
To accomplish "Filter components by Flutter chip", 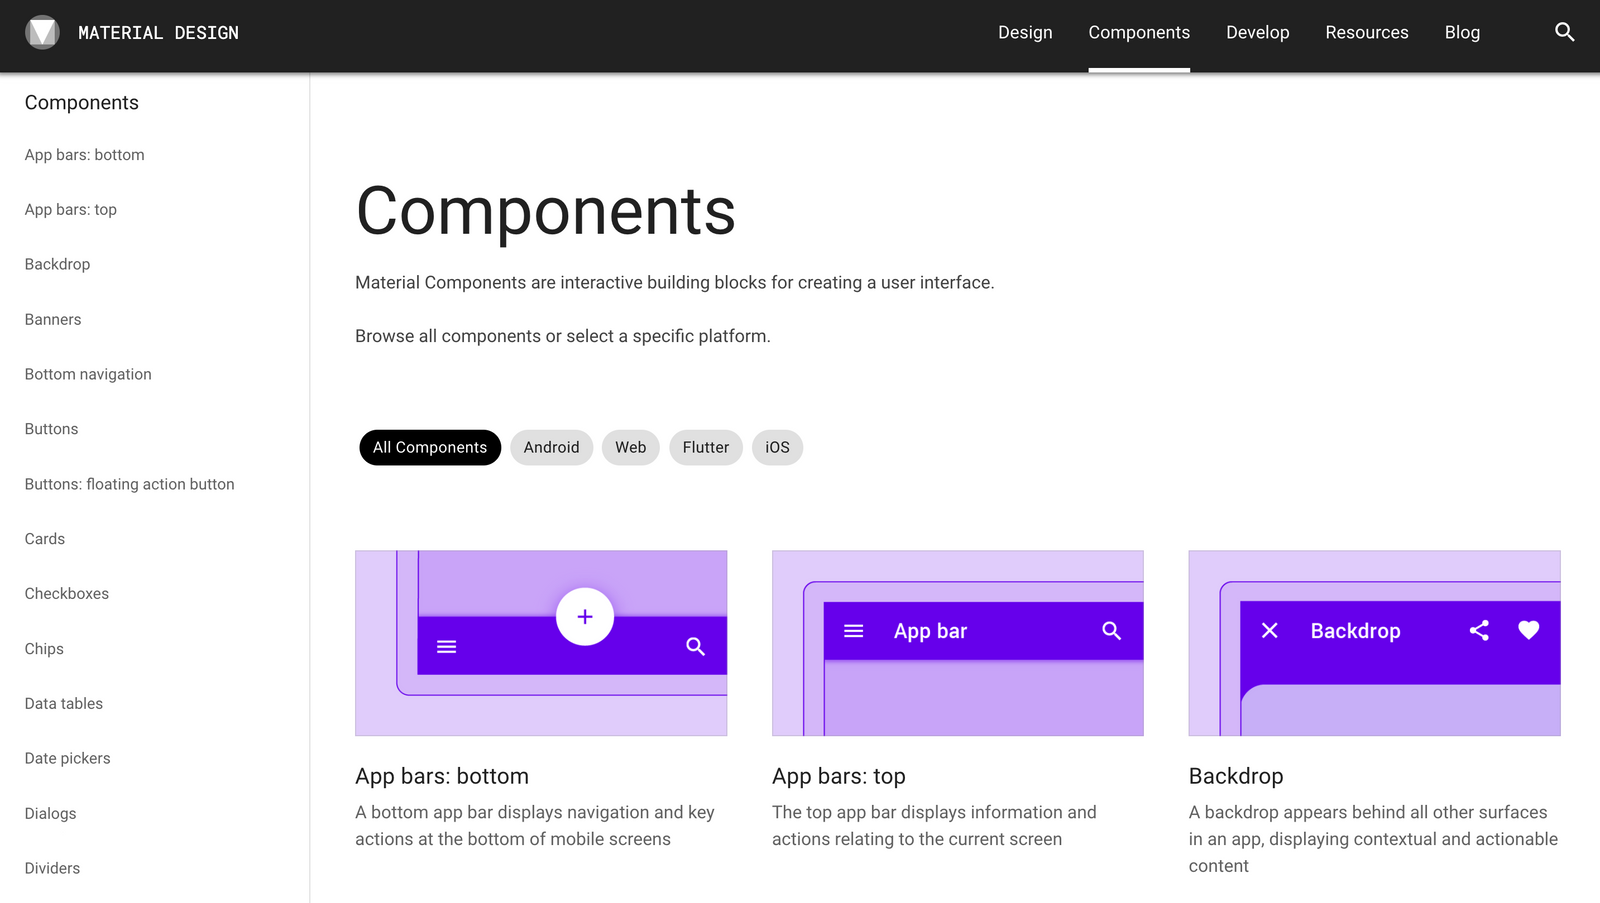I will [x=706, y=447].
